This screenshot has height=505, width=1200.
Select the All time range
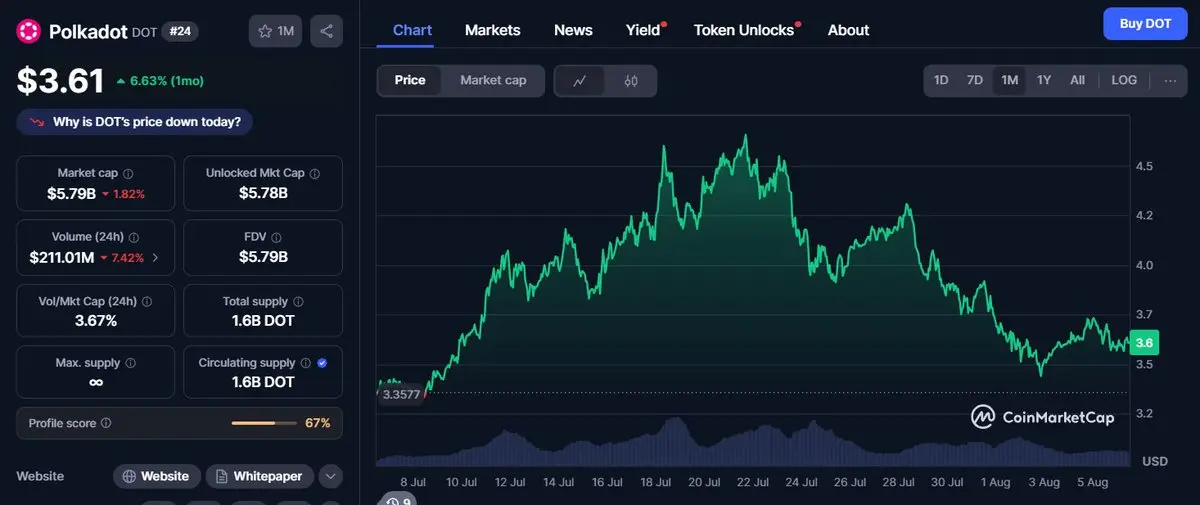[x=1077, y=80]
